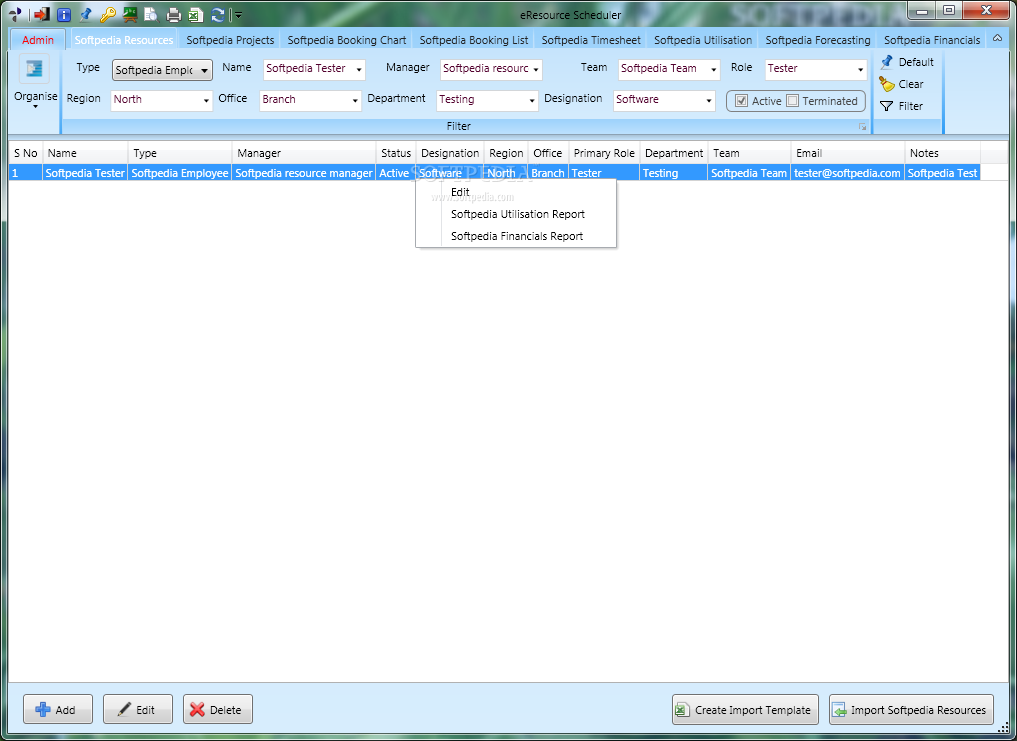Viewport: 1017px width, 741px height.
Task: Click the Excel export icon in quick toolbar
Action: tap(195, 14)
